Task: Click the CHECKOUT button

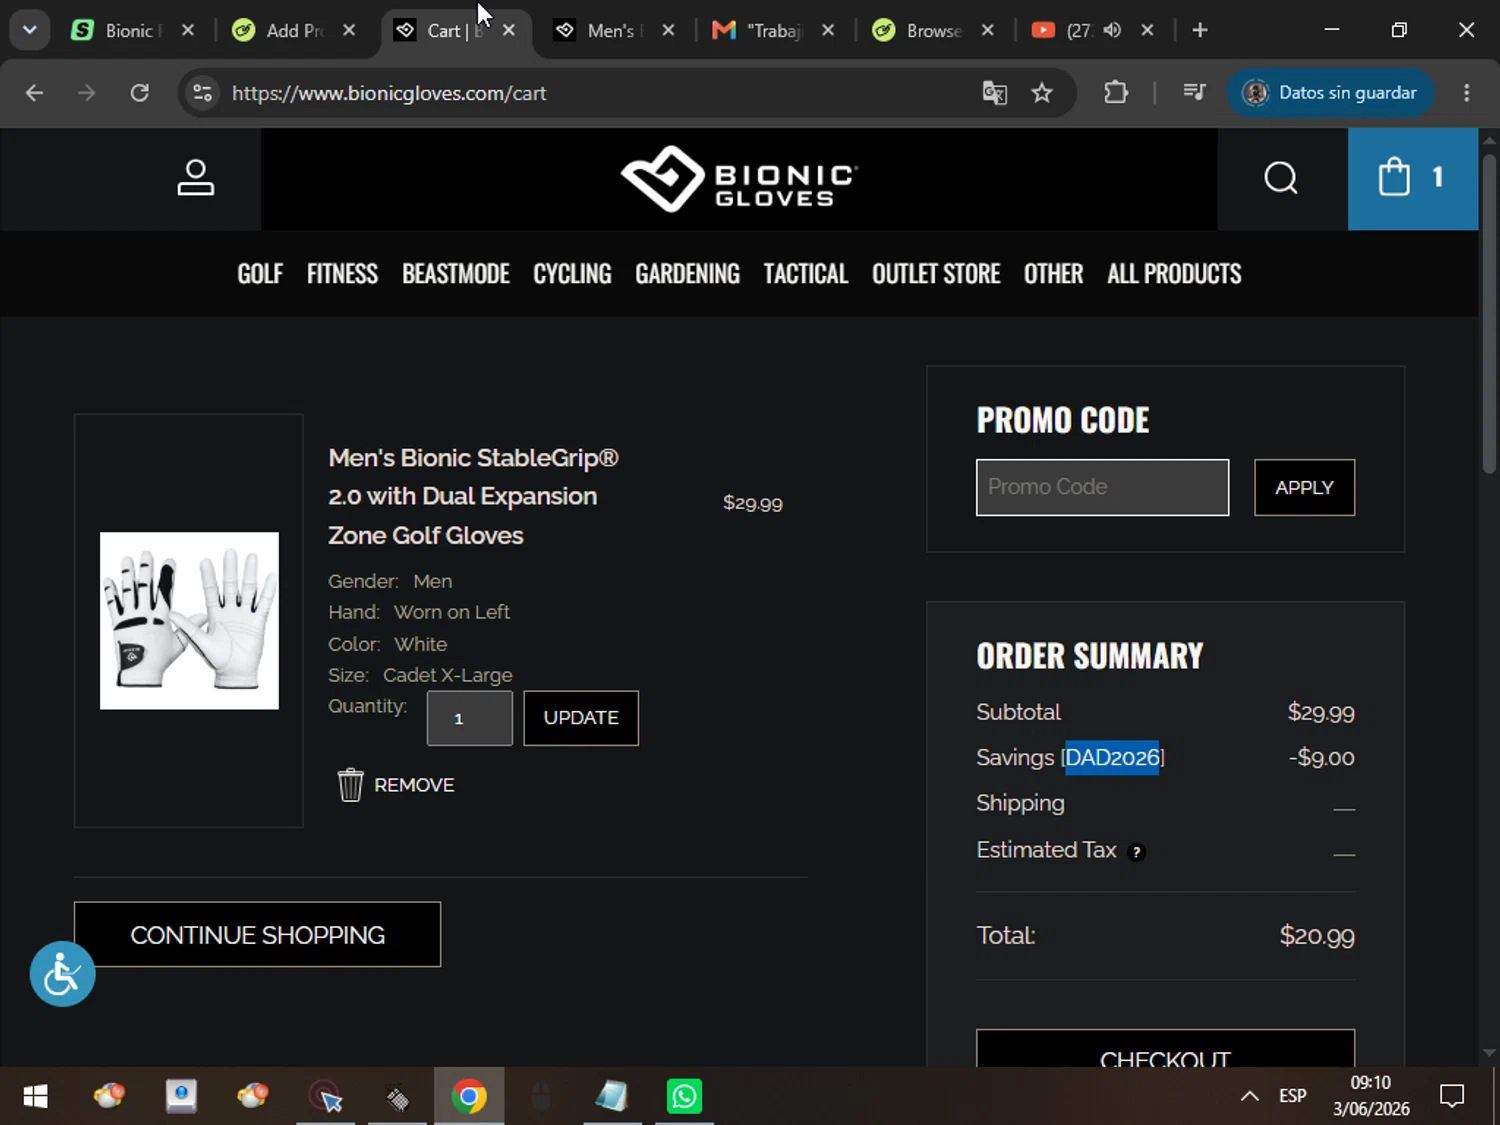Action: click(1165, 1048)
